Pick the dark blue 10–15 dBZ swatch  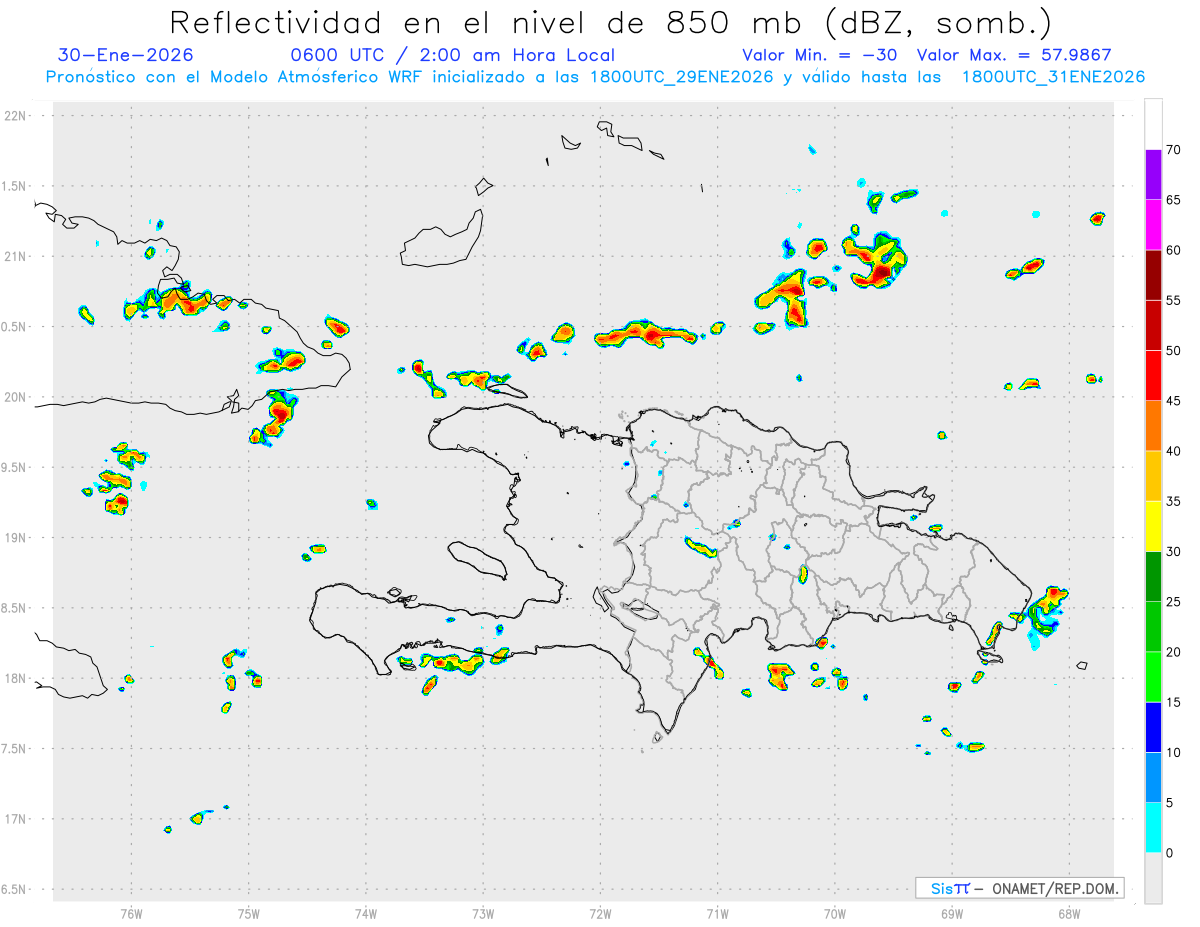click(x=1153, y=728)
